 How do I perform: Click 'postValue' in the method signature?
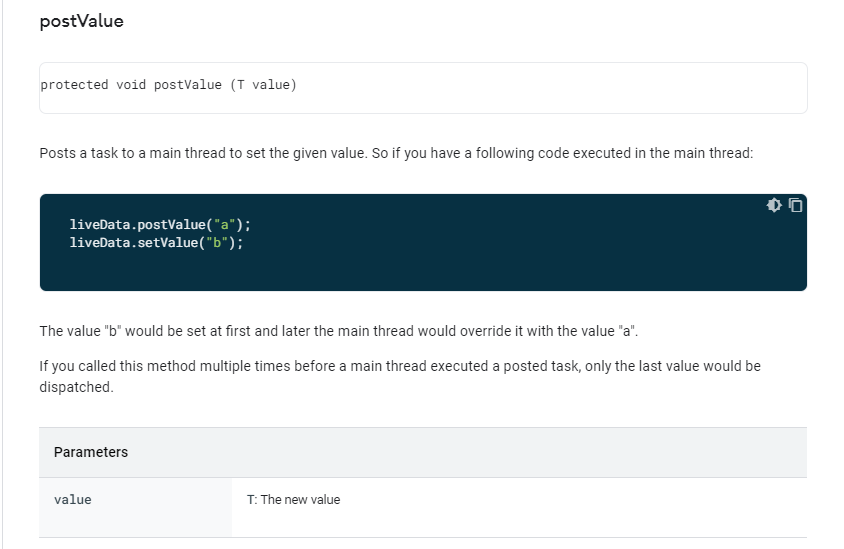coord(188,85)
